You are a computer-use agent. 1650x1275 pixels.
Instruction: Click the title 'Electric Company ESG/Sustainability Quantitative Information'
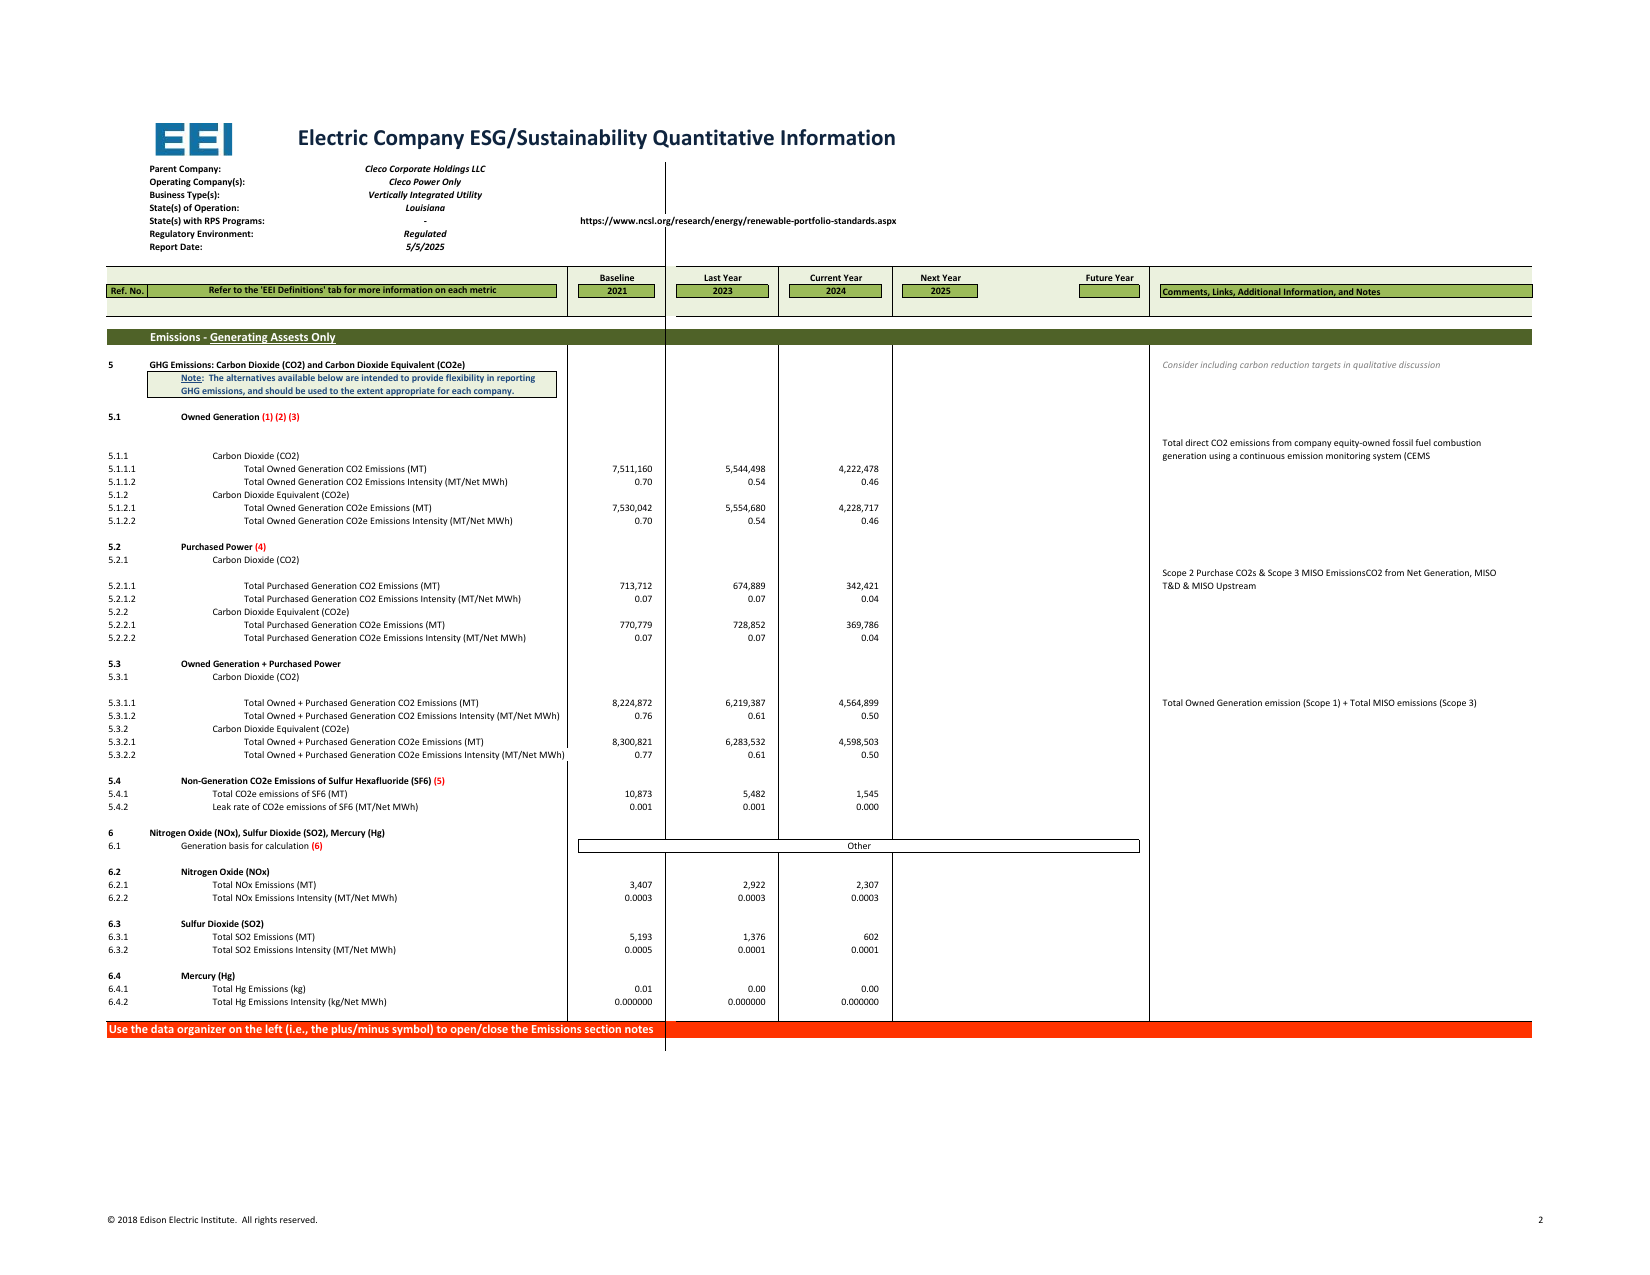pos(597,138)
